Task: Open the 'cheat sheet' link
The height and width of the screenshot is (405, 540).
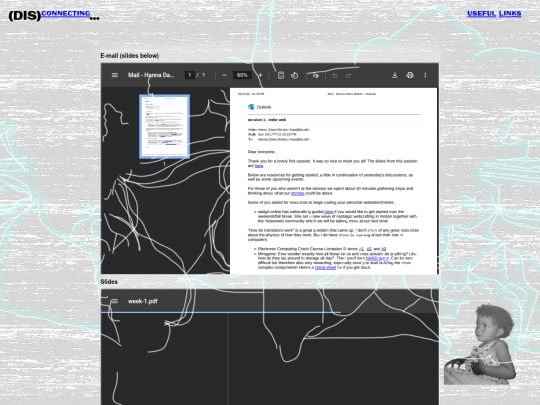Action: tap(325, 267)
